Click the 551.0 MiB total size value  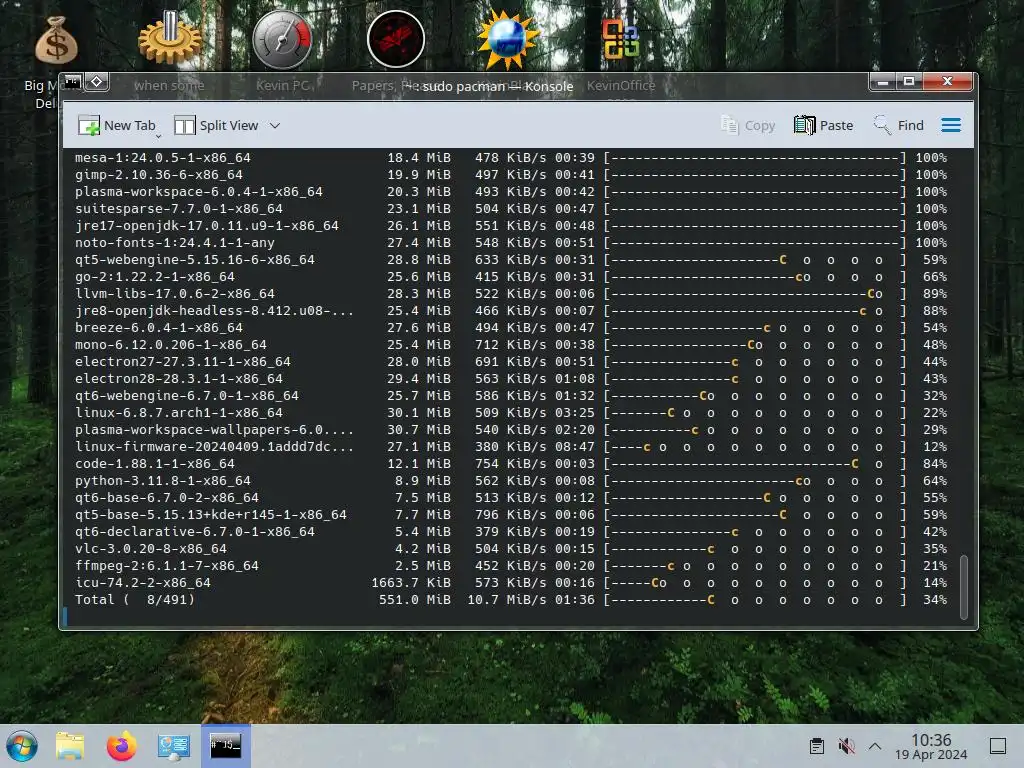[415, 600]
